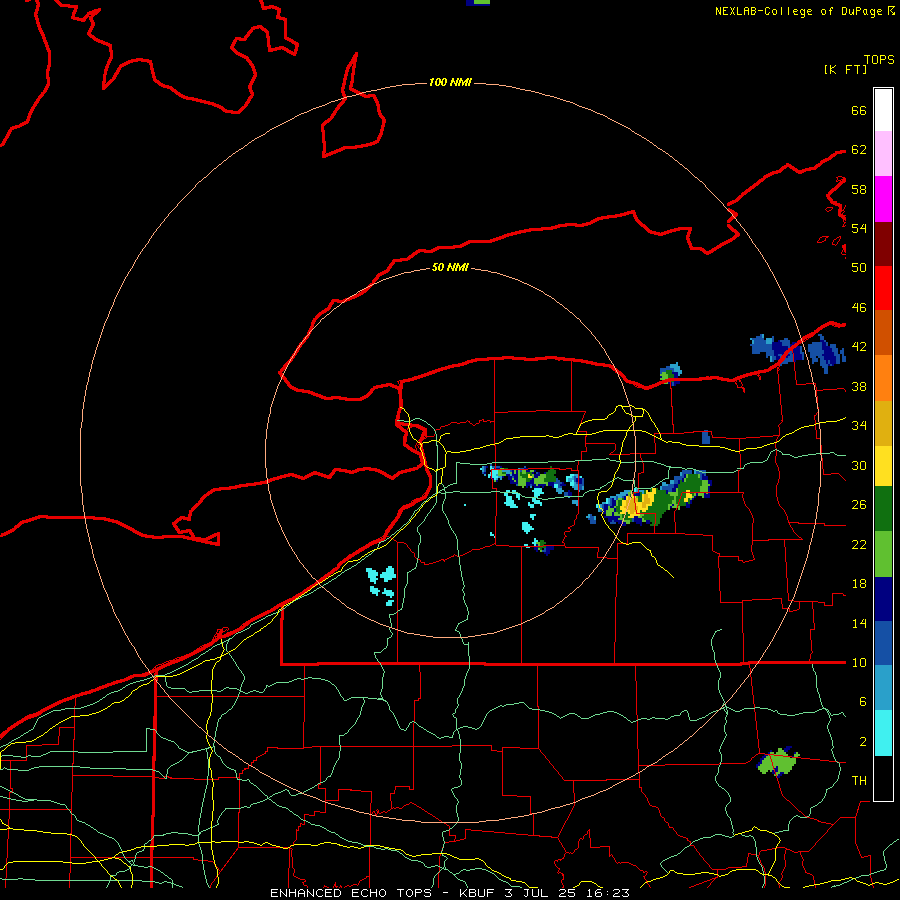
Task: Click the white swatch atop the tops legend
Action: [x=883, y=110]
